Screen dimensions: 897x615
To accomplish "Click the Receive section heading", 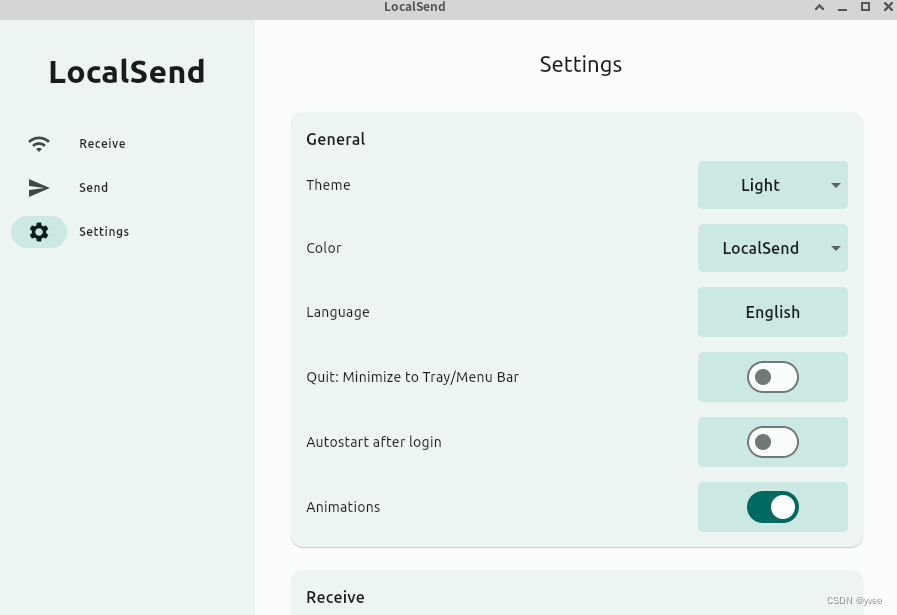I will point(335,597).
